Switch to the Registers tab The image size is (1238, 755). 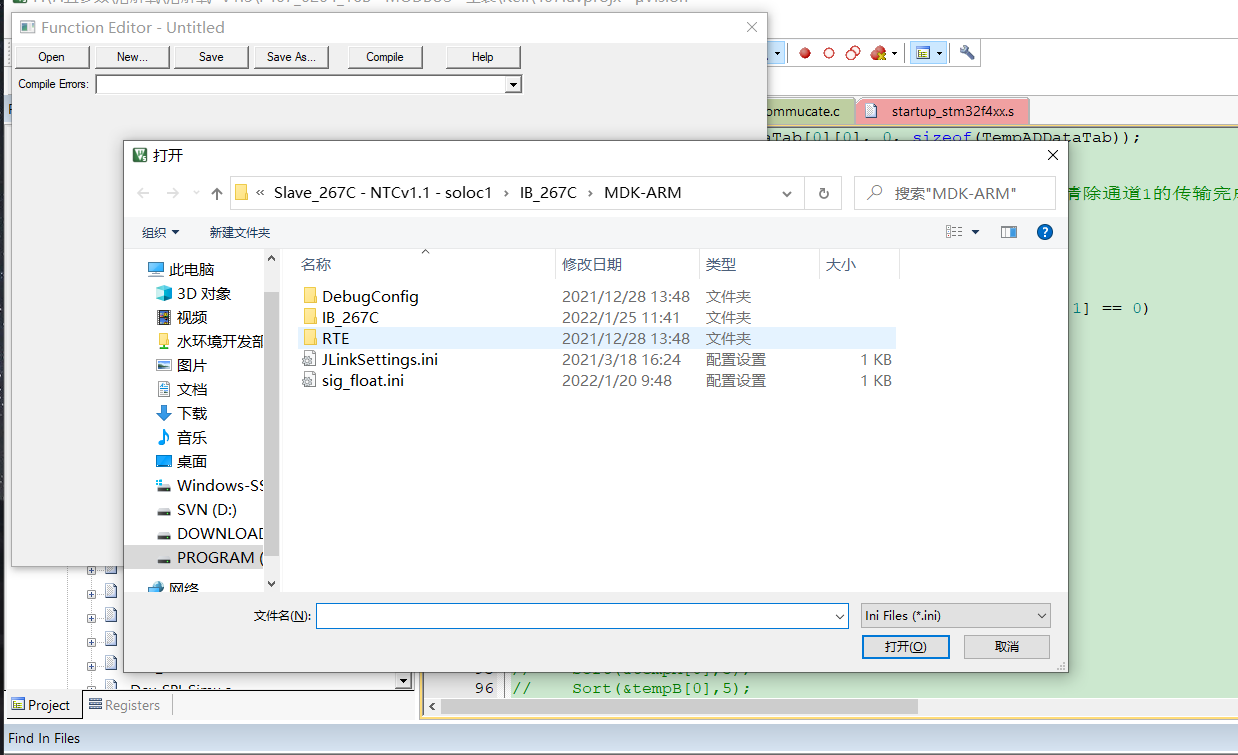(126, 705)
